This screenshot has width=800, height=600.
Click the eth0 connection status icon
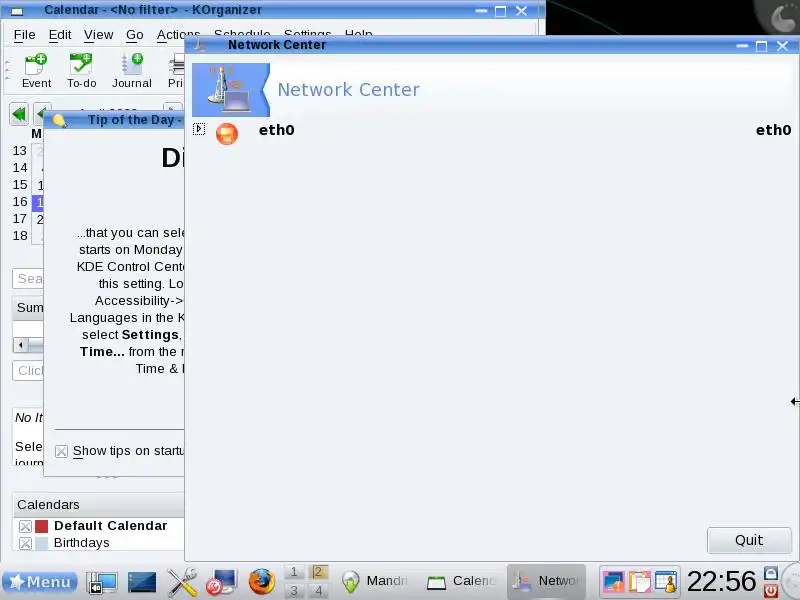(227, 134)
